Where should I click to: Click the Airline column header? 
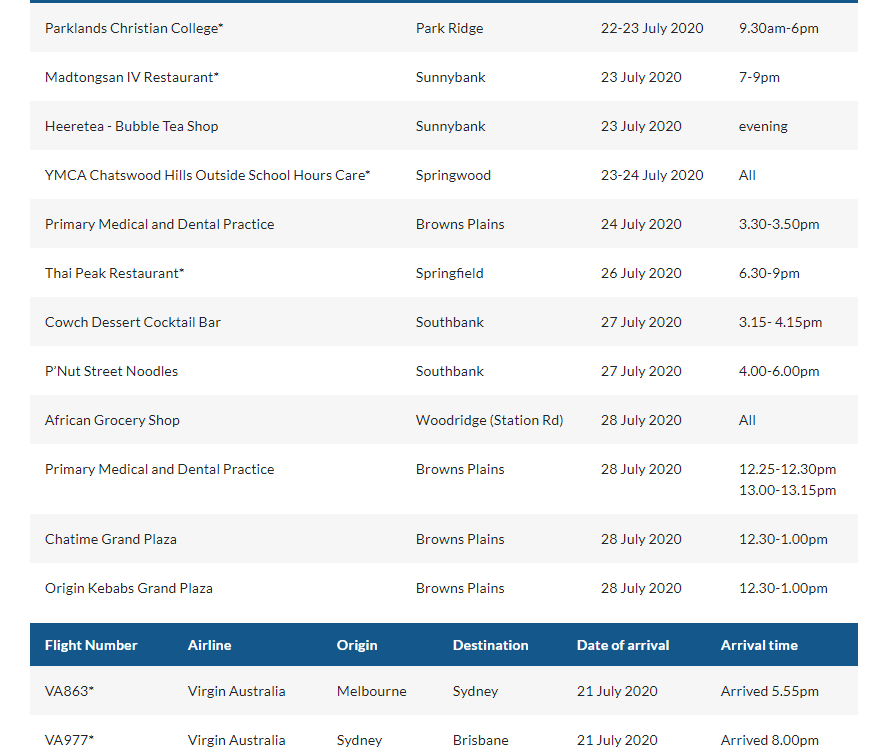(209, 645)
